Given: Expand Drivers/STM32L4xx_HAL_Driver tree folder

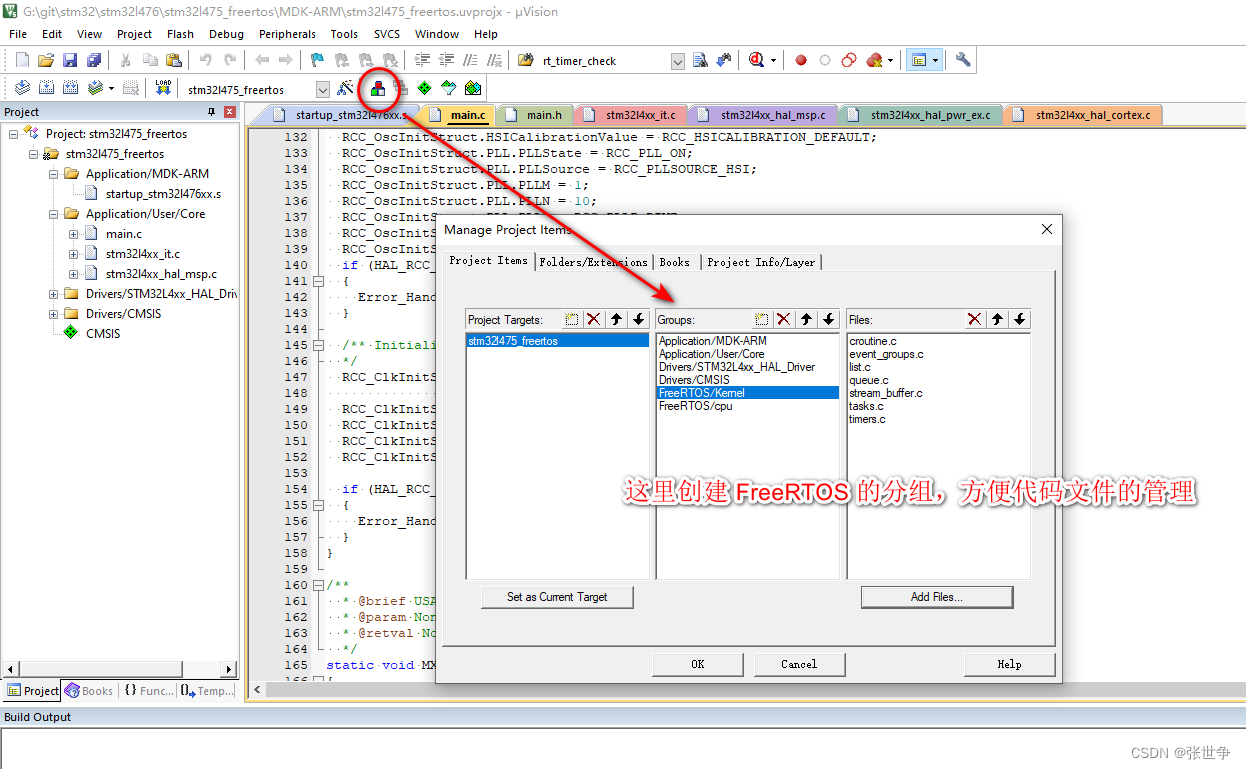Looking at the screenshot, I should pyautogui.click(x=53, y=294).
